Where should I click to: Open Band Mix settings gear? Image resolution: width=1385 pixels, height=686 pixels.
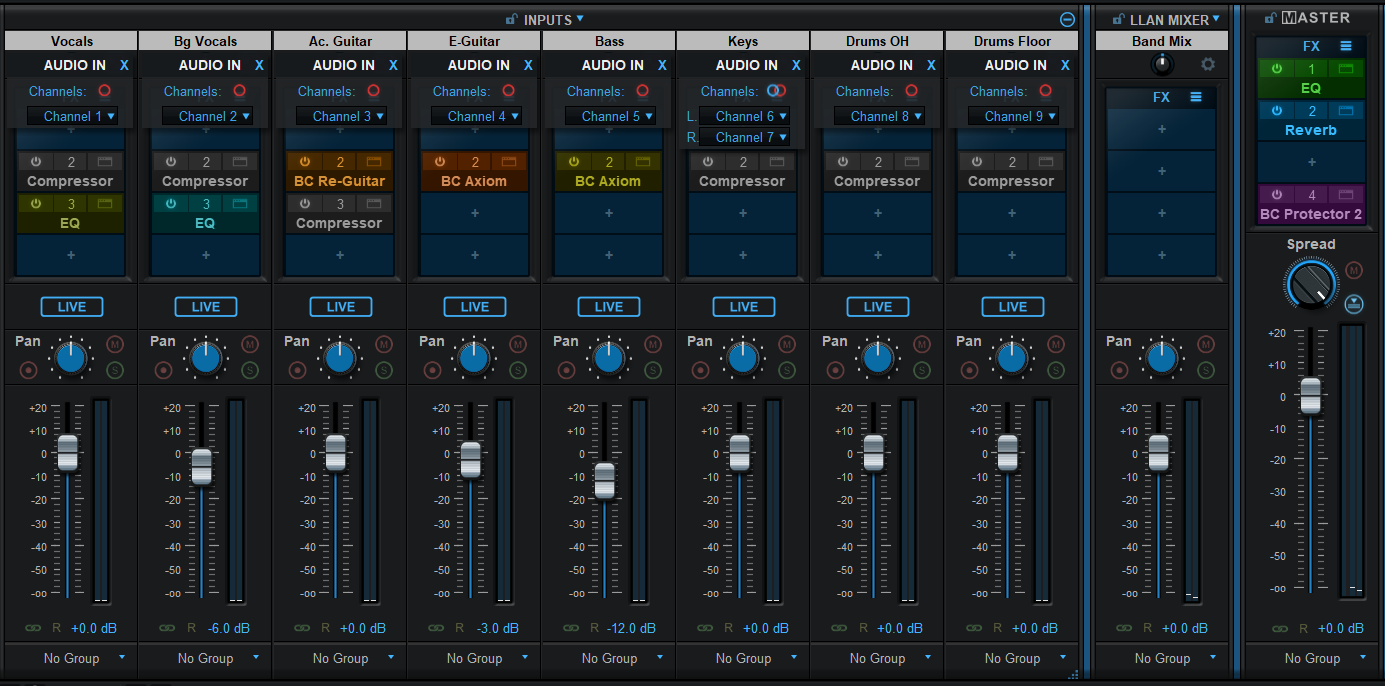tap(1208, 64)
